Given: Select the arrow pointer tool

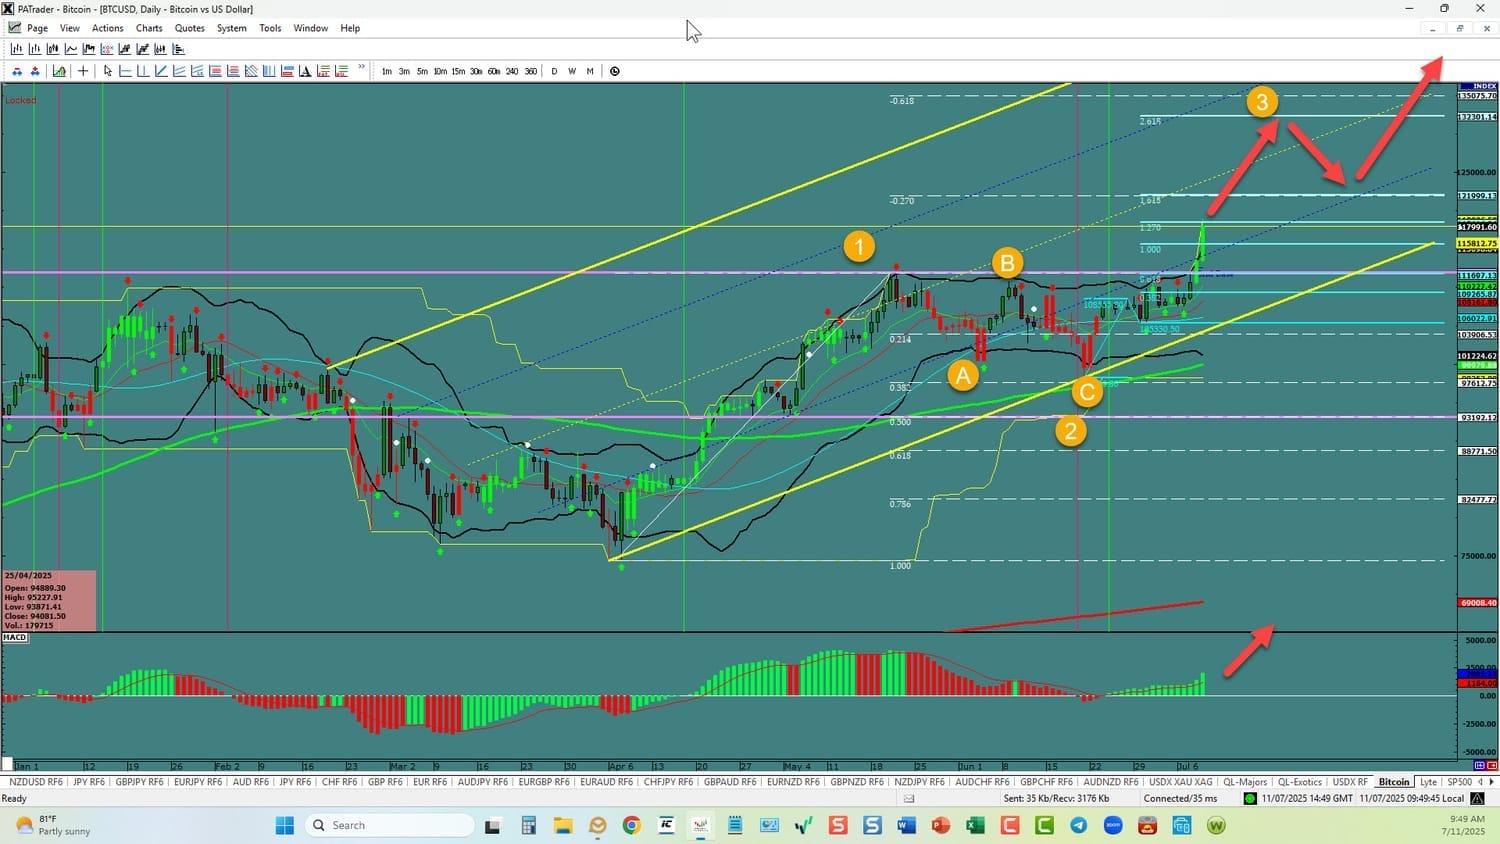Looking at the screenshot, I should tap(108, 71).
